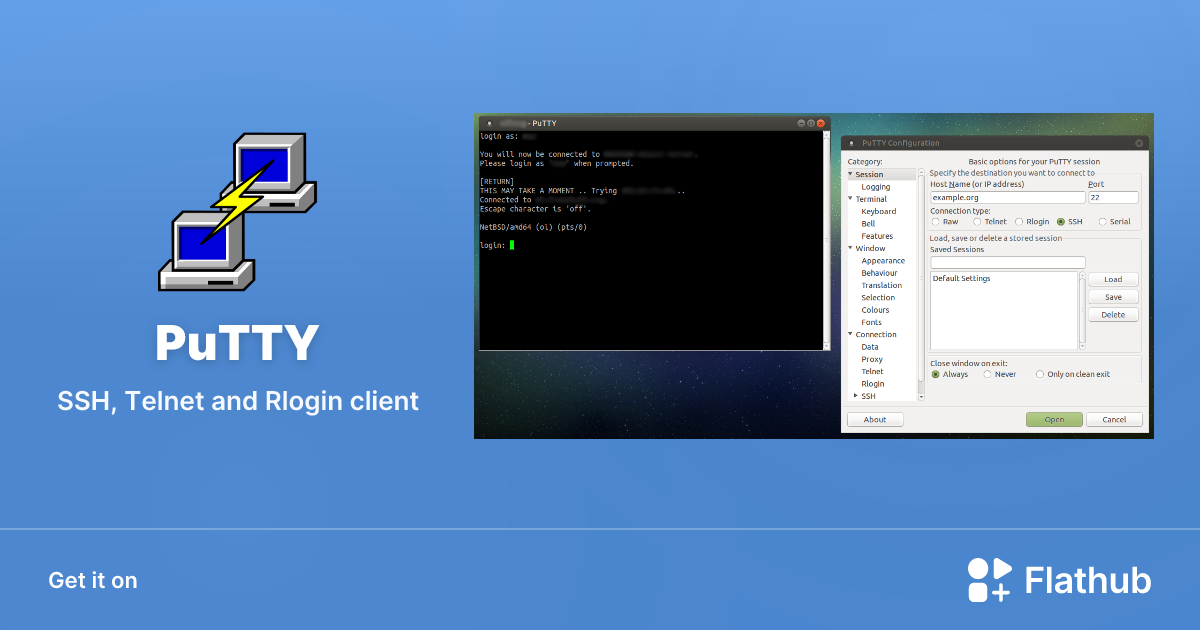Expand the SSH tree item
The height and width of the screenshot is (630, 1200).
tap(854, 395)
